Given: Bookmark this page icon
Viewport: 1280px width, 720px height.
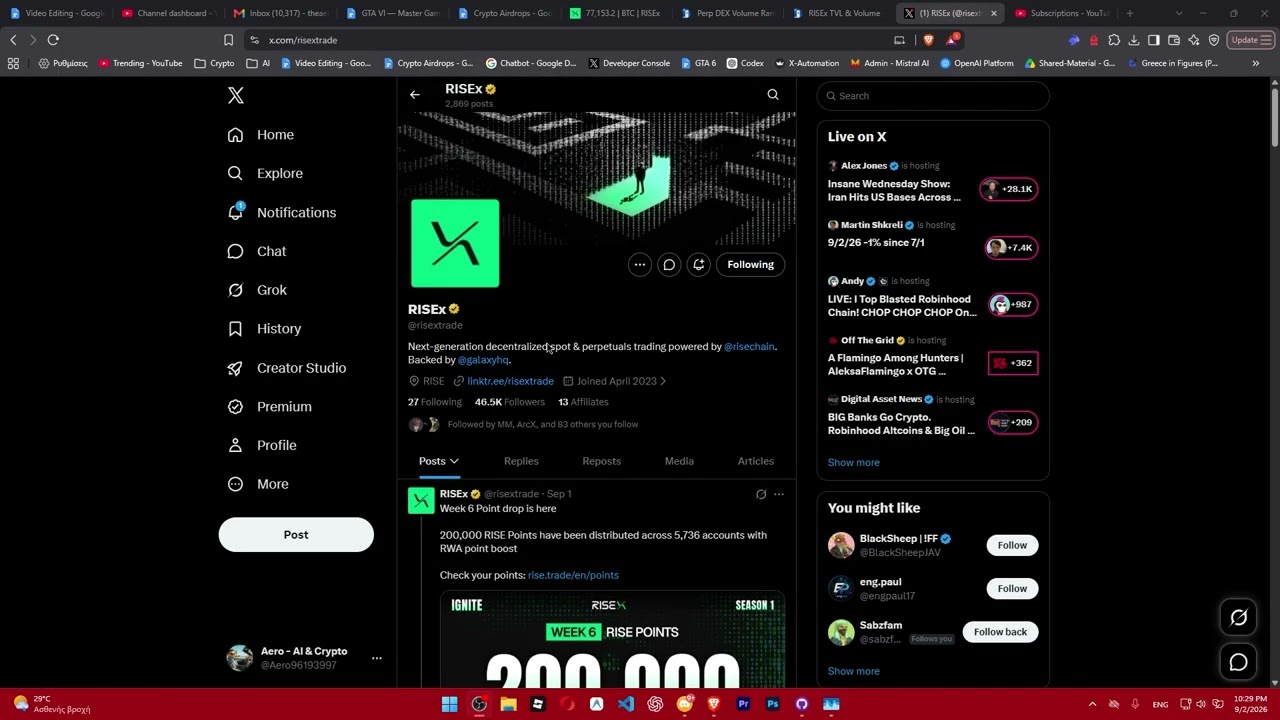Looking at the screenshot, I should (228, 40).
